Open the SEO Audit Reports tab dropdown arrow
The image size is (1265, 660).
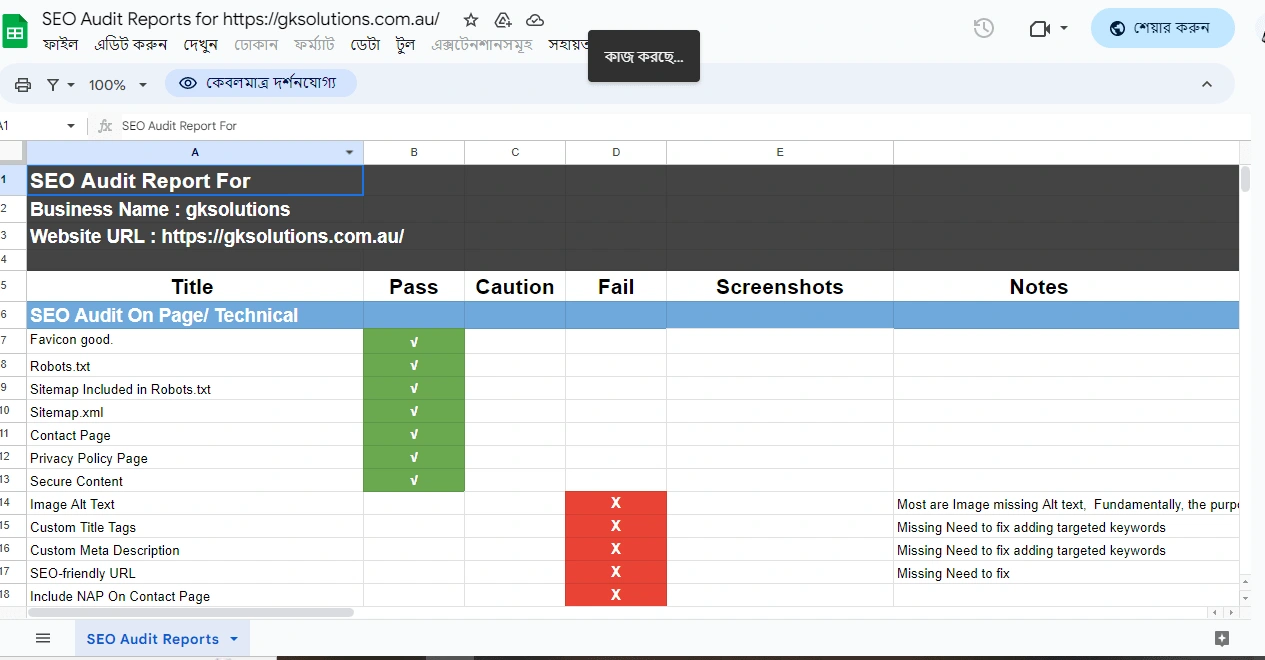coord(234,638)
